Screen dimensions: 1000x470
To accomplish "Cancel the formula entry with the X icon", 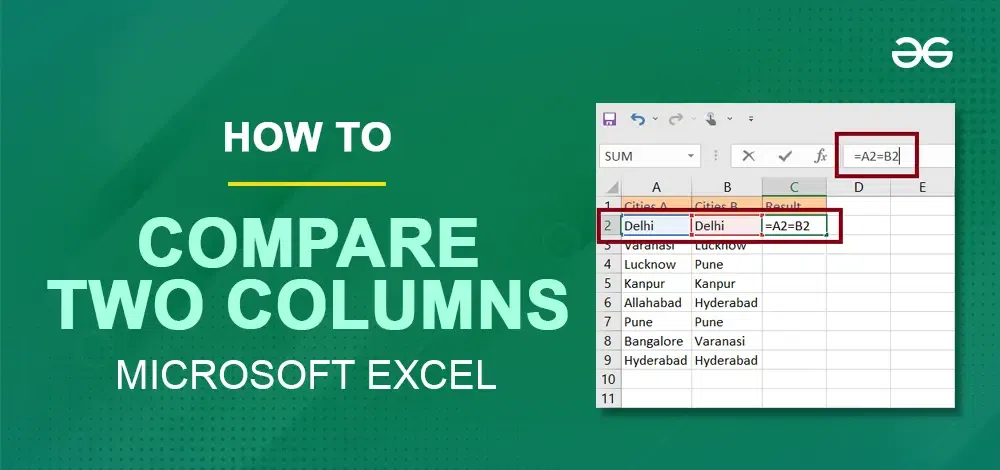I will [x=749, y=156].
